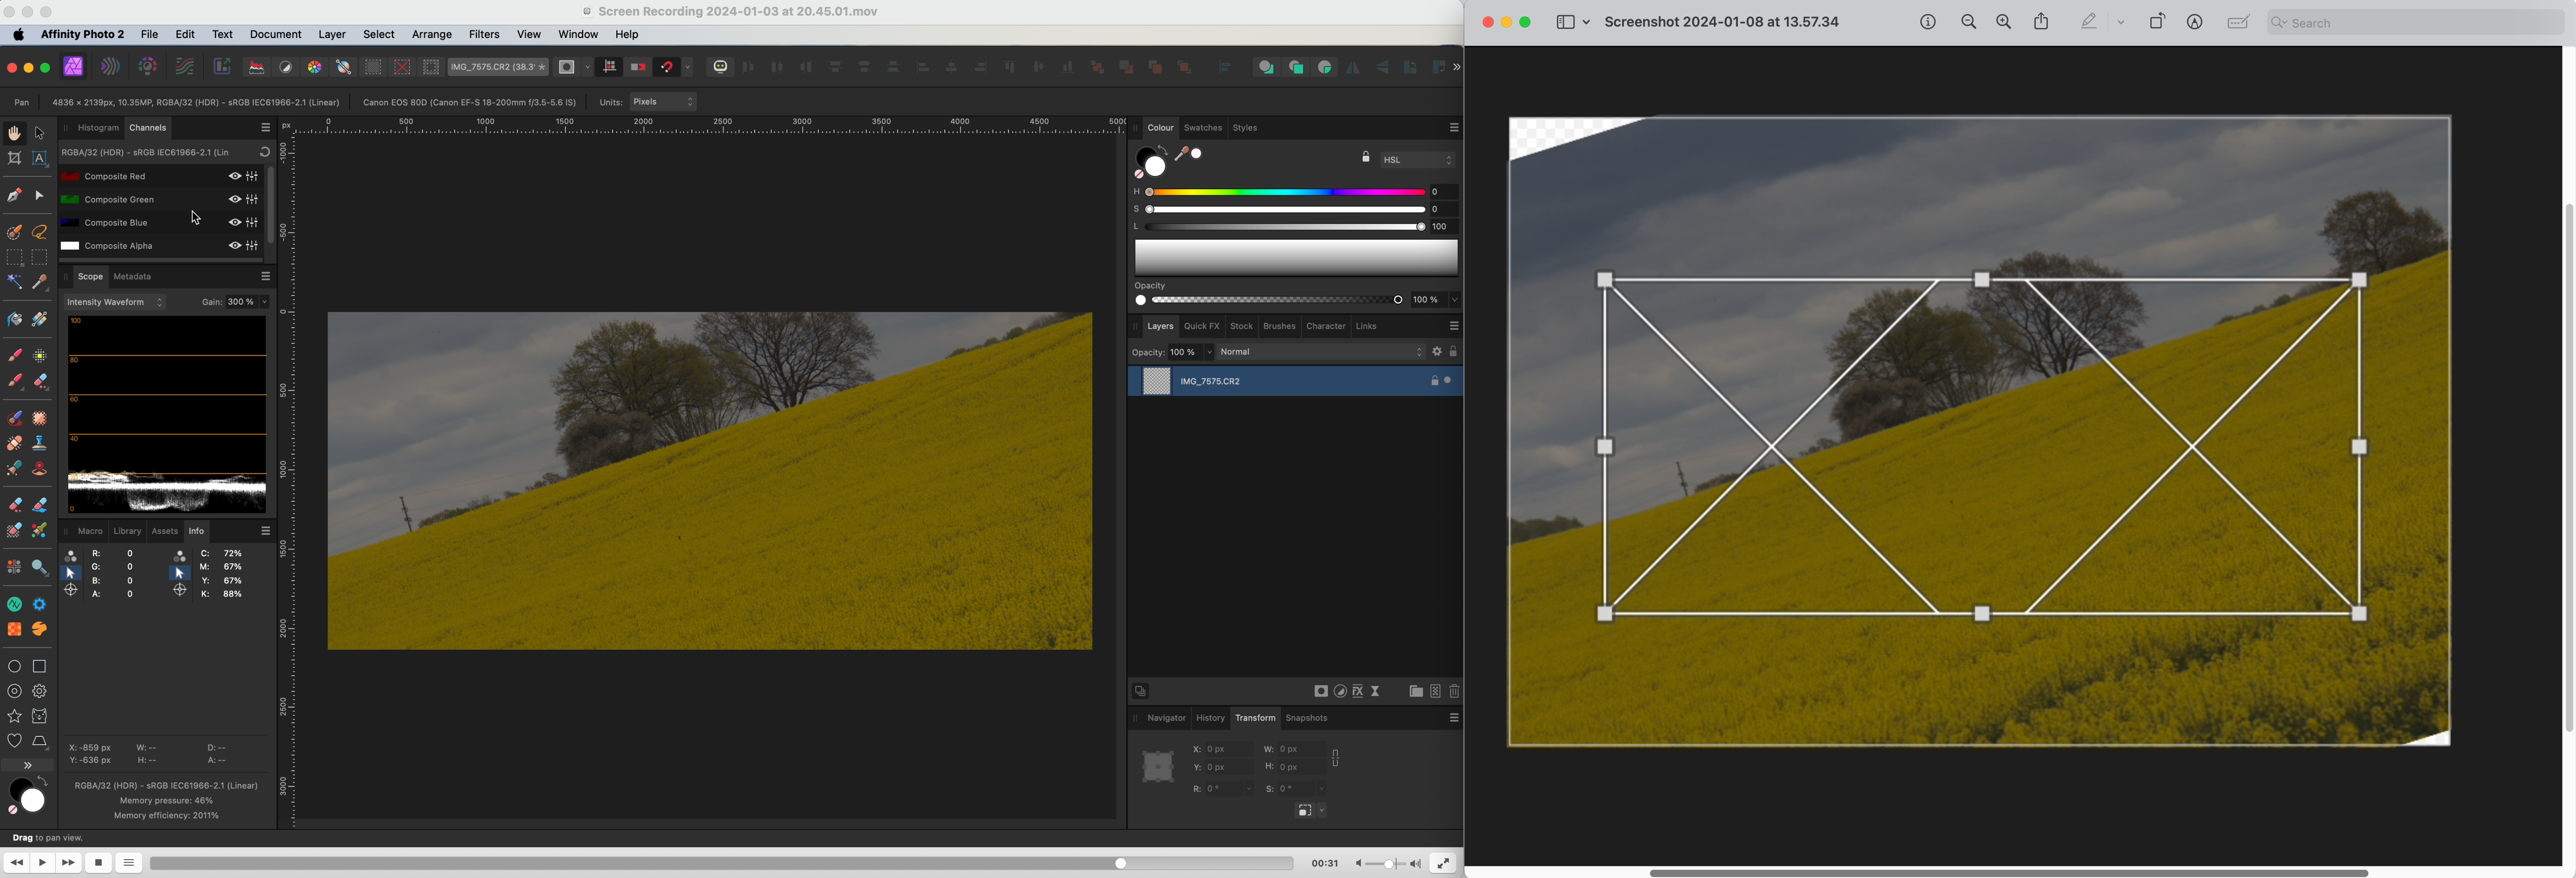Click the delete layer trash icon
The width and height of the screenshot is (2576, 878).
pyautogui.click(x=1455, y=692)
